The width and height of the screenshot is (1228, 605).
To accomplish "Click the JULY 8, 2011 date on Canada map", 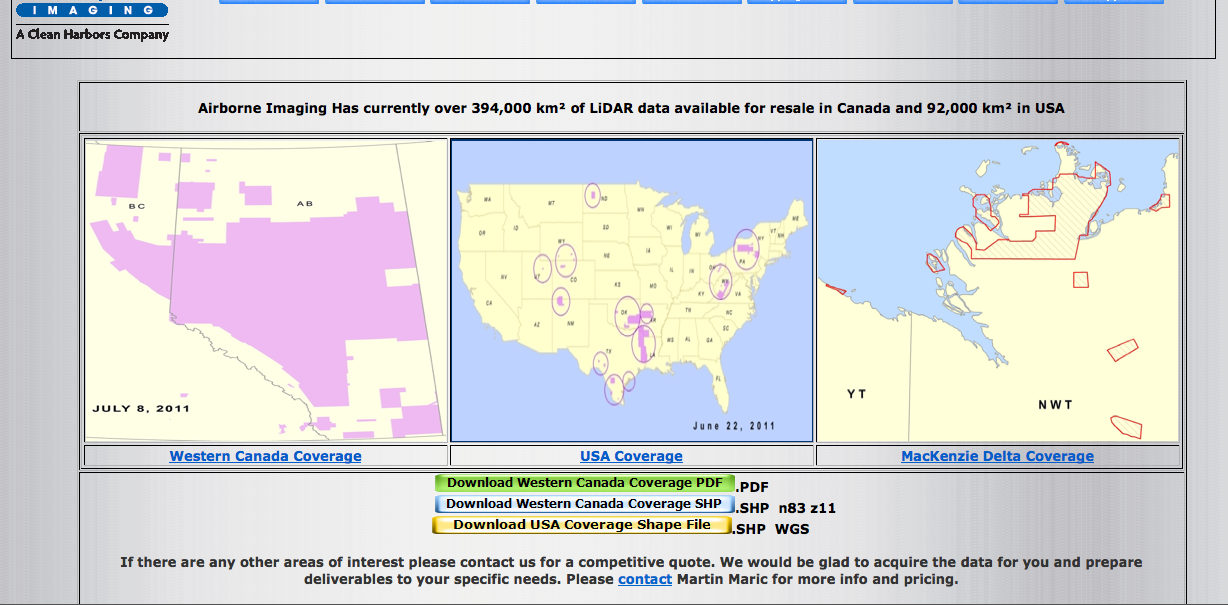I will (141, 408).
